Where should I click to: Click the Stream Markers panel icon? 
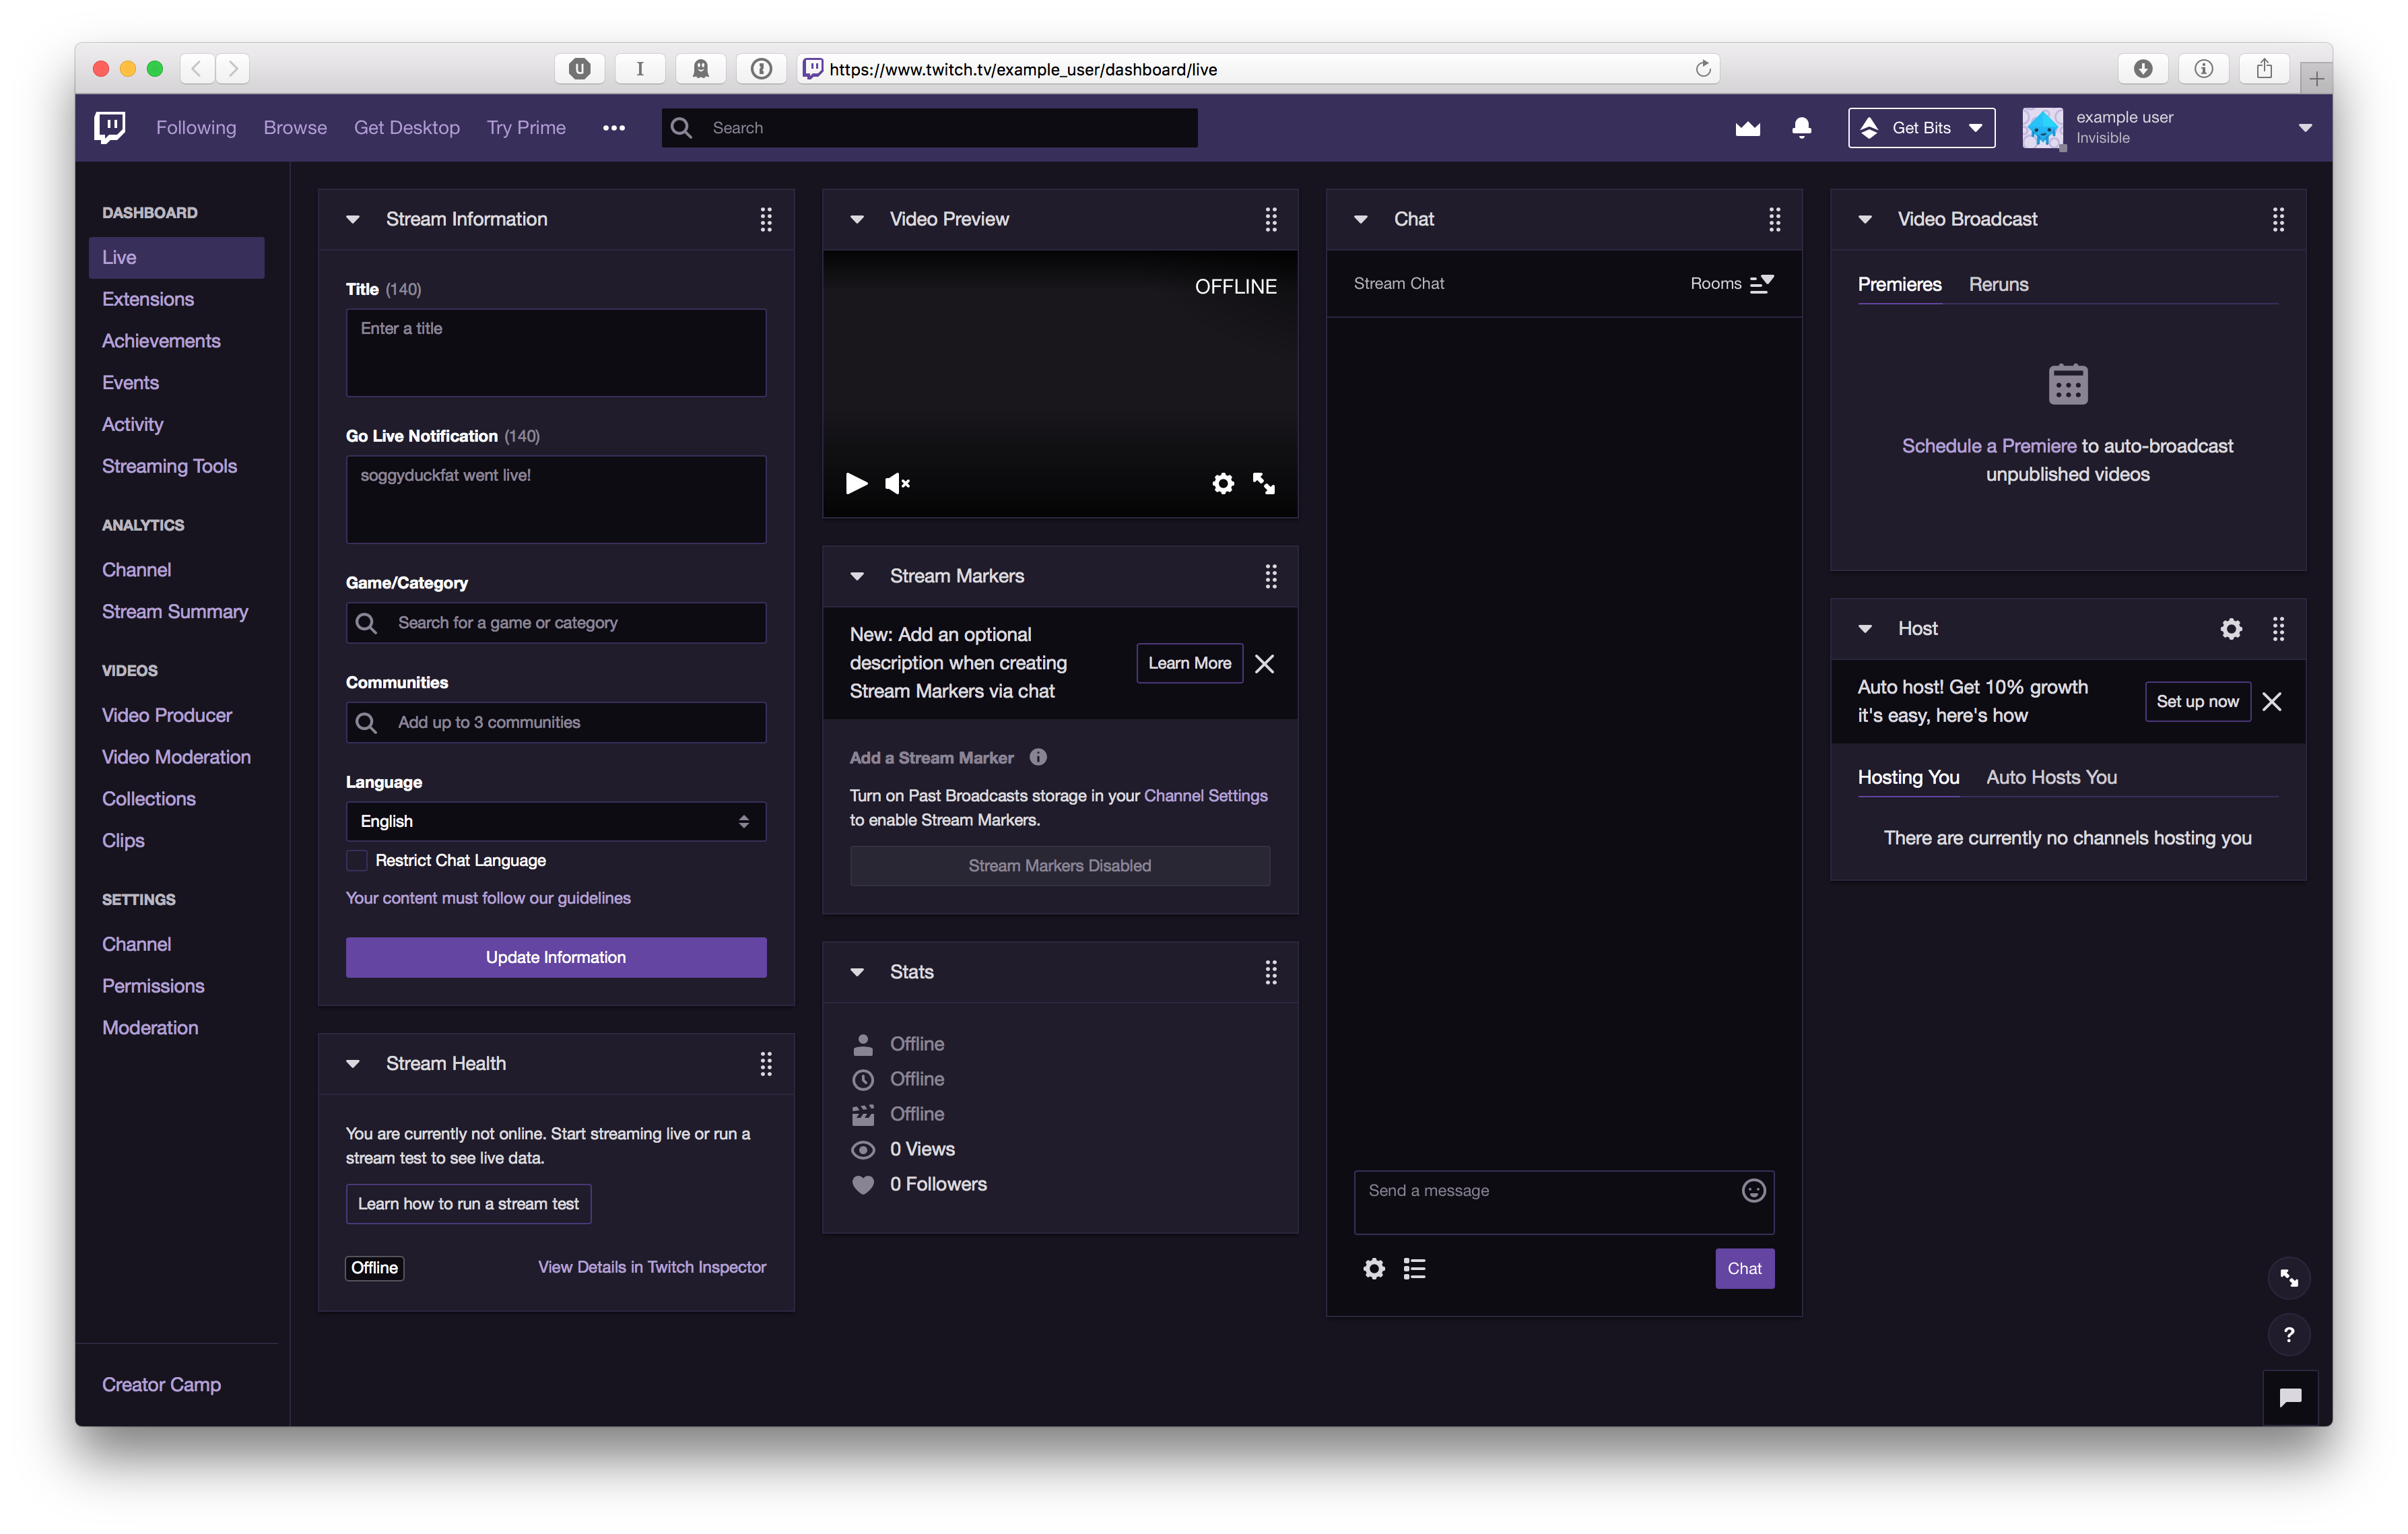pos(1271,576)
